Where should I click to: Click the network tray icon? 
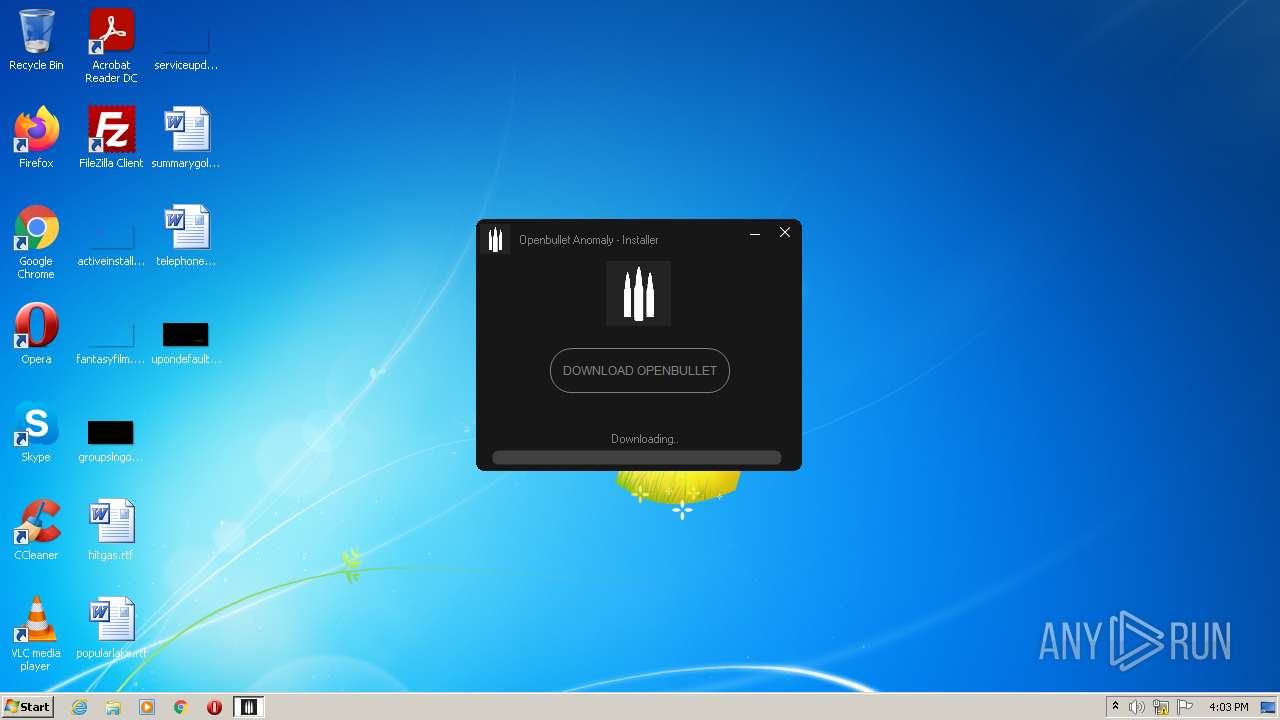pyautogui.click(x=1161, y=707)
